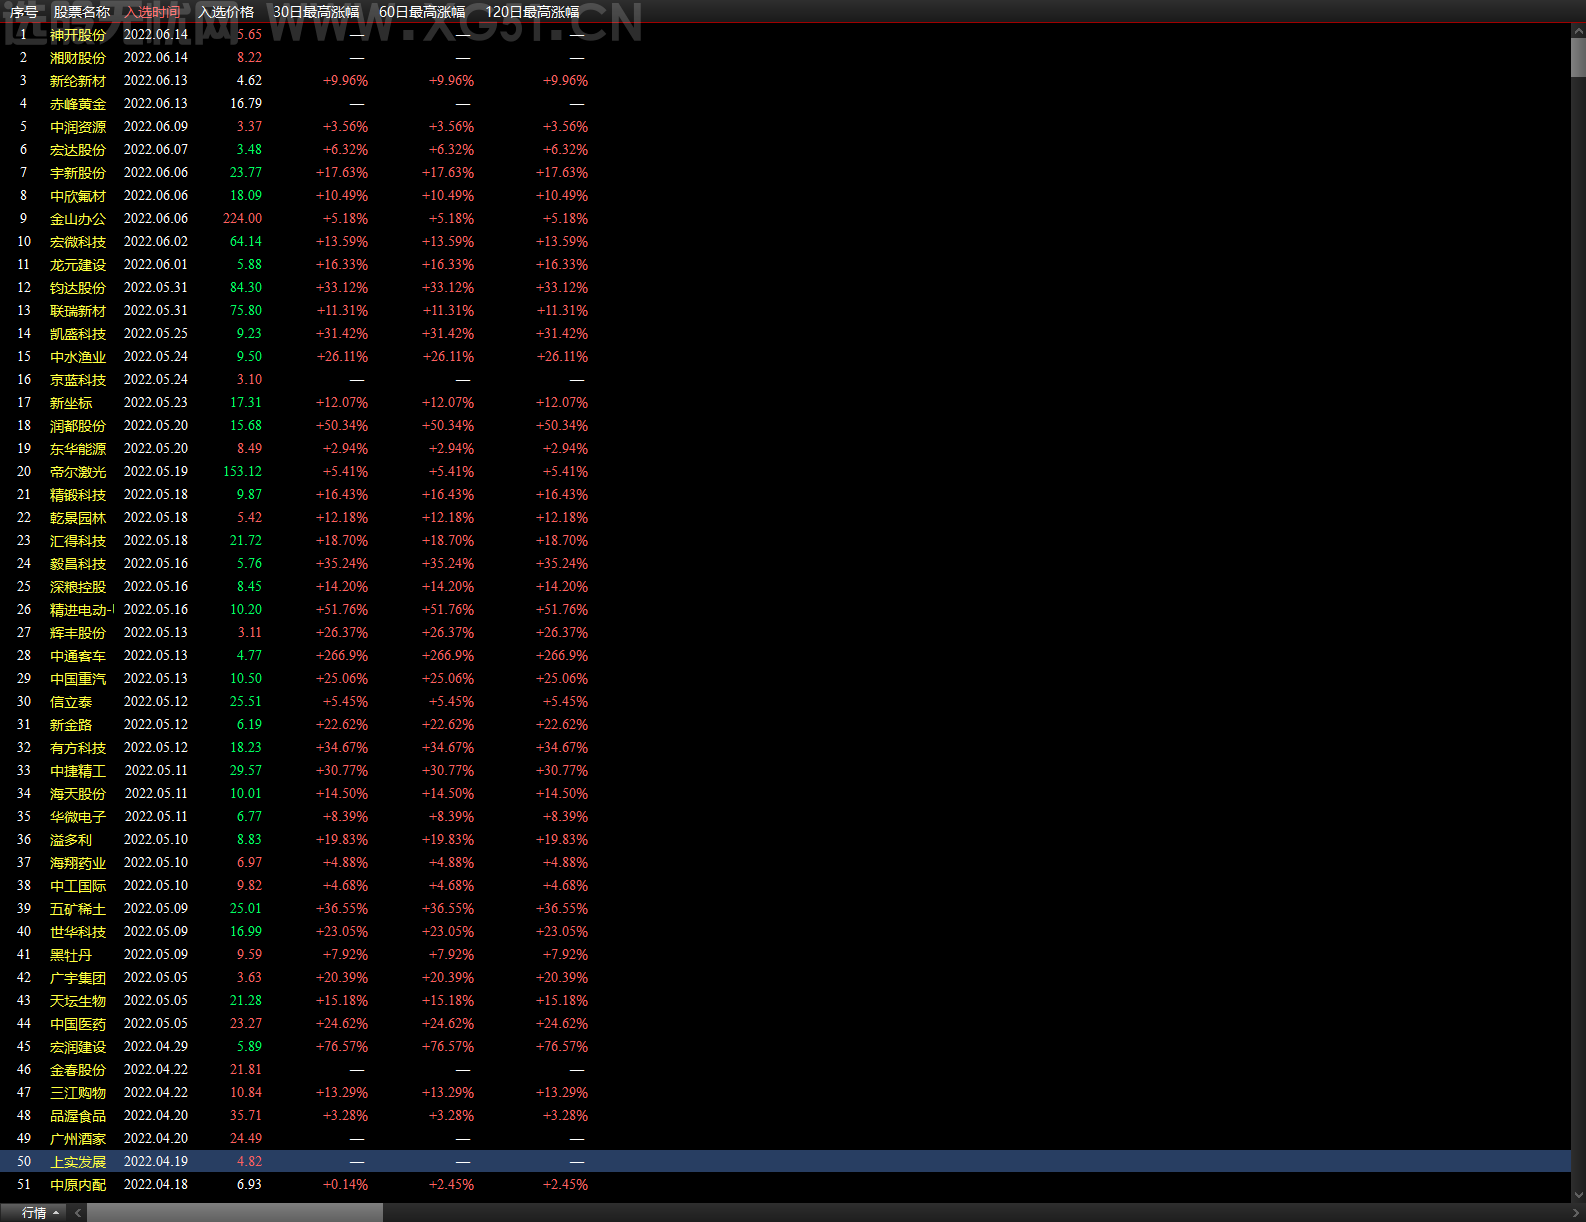Select stock 联瑞新材 in row 13
The width and height of the screenshot is (1586, 1222).
[78, 311]
